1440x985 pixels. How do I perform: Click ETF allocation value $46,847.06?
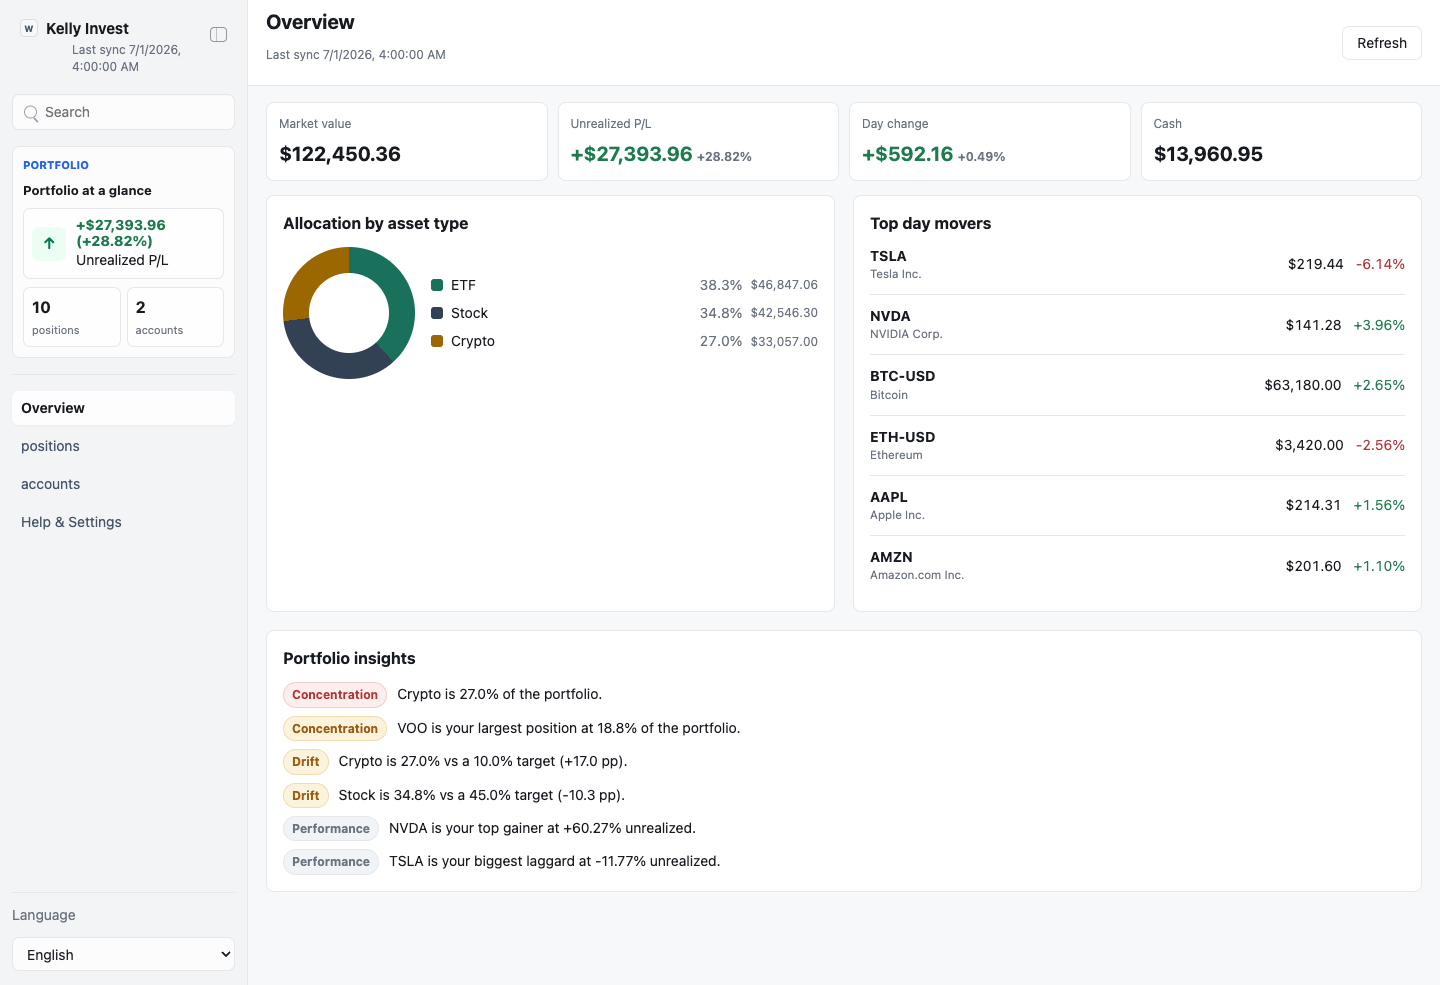tap(784, 285)
